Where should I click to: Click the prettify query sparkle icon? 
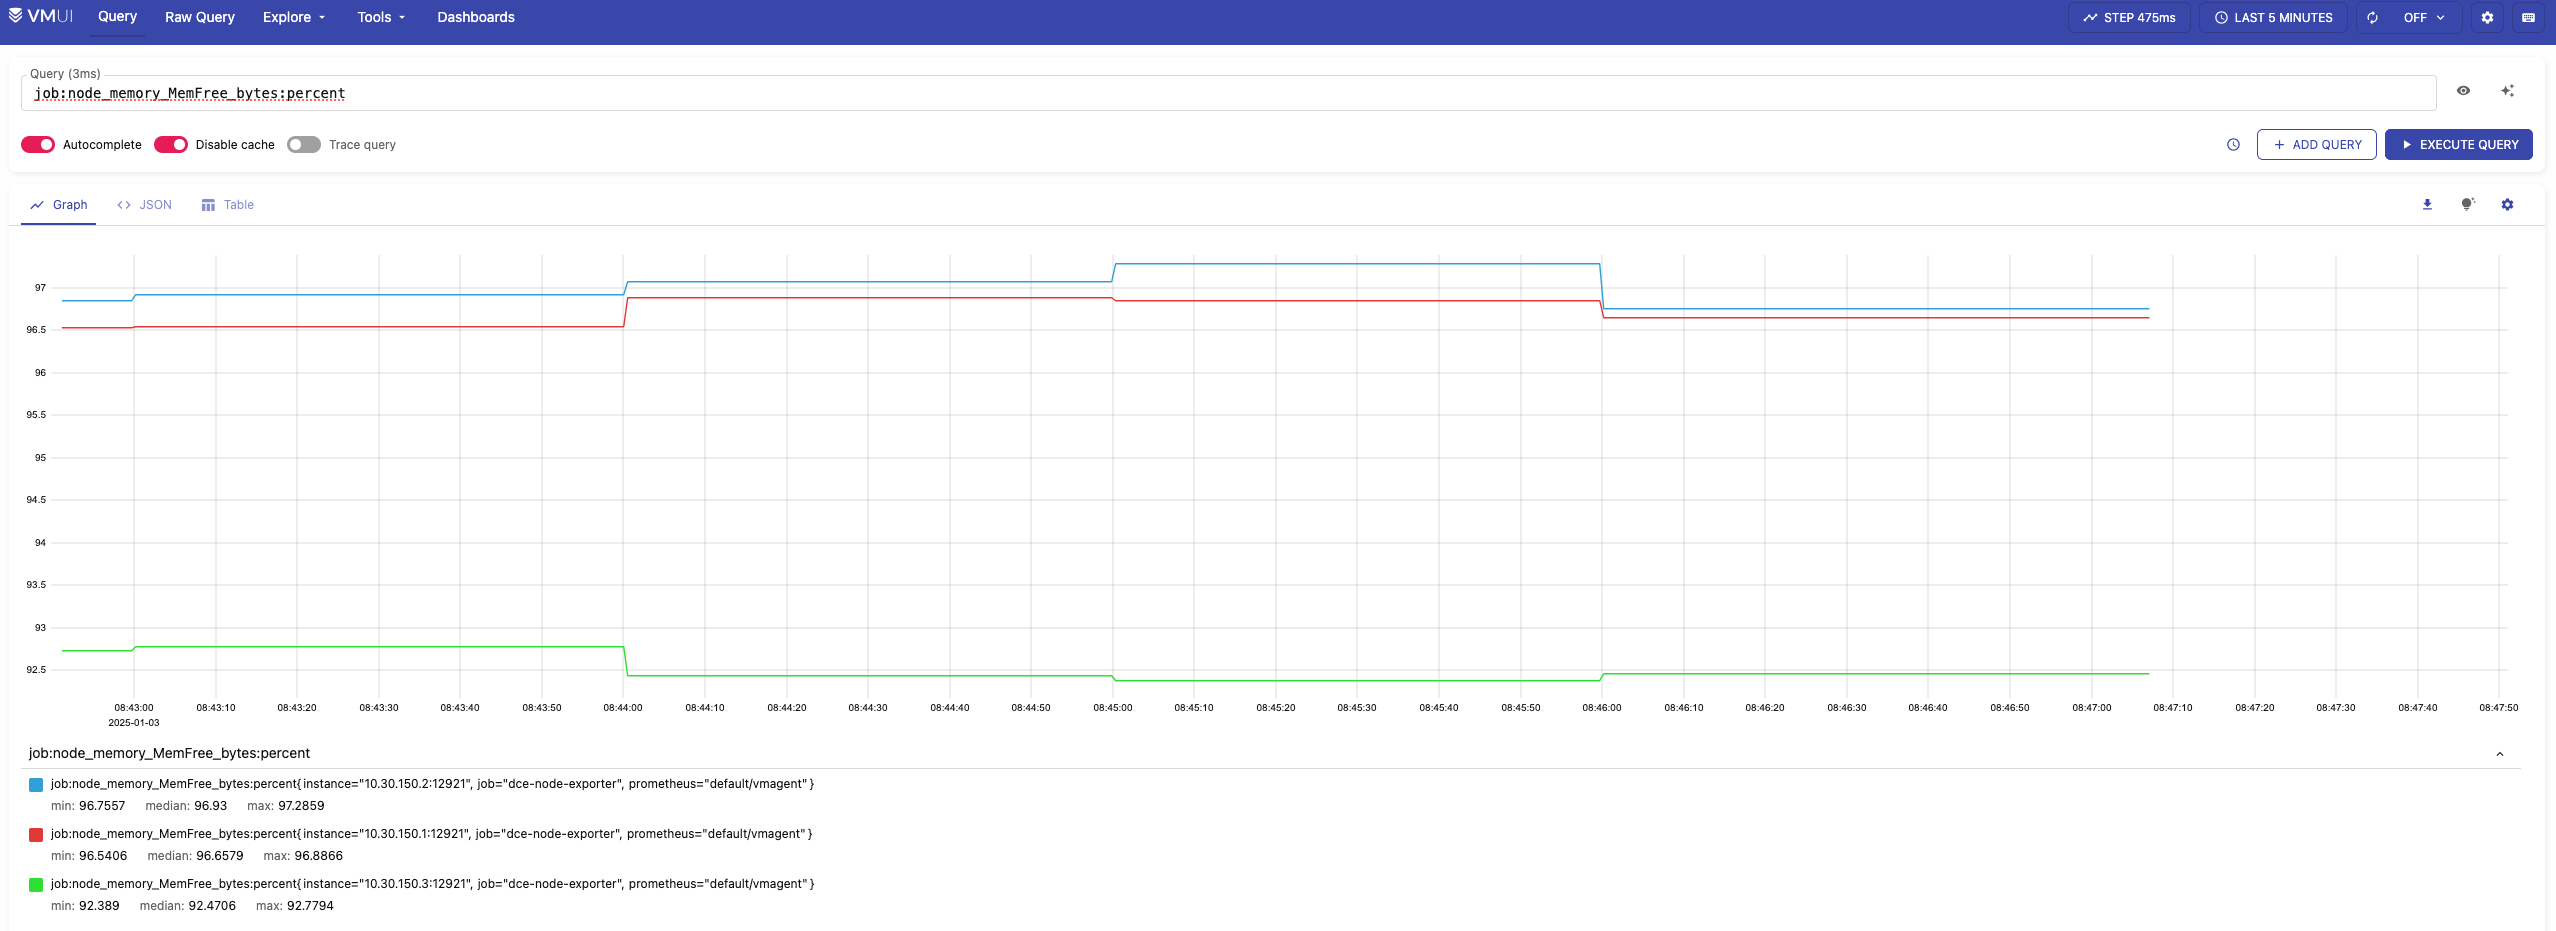[2507, 91]
